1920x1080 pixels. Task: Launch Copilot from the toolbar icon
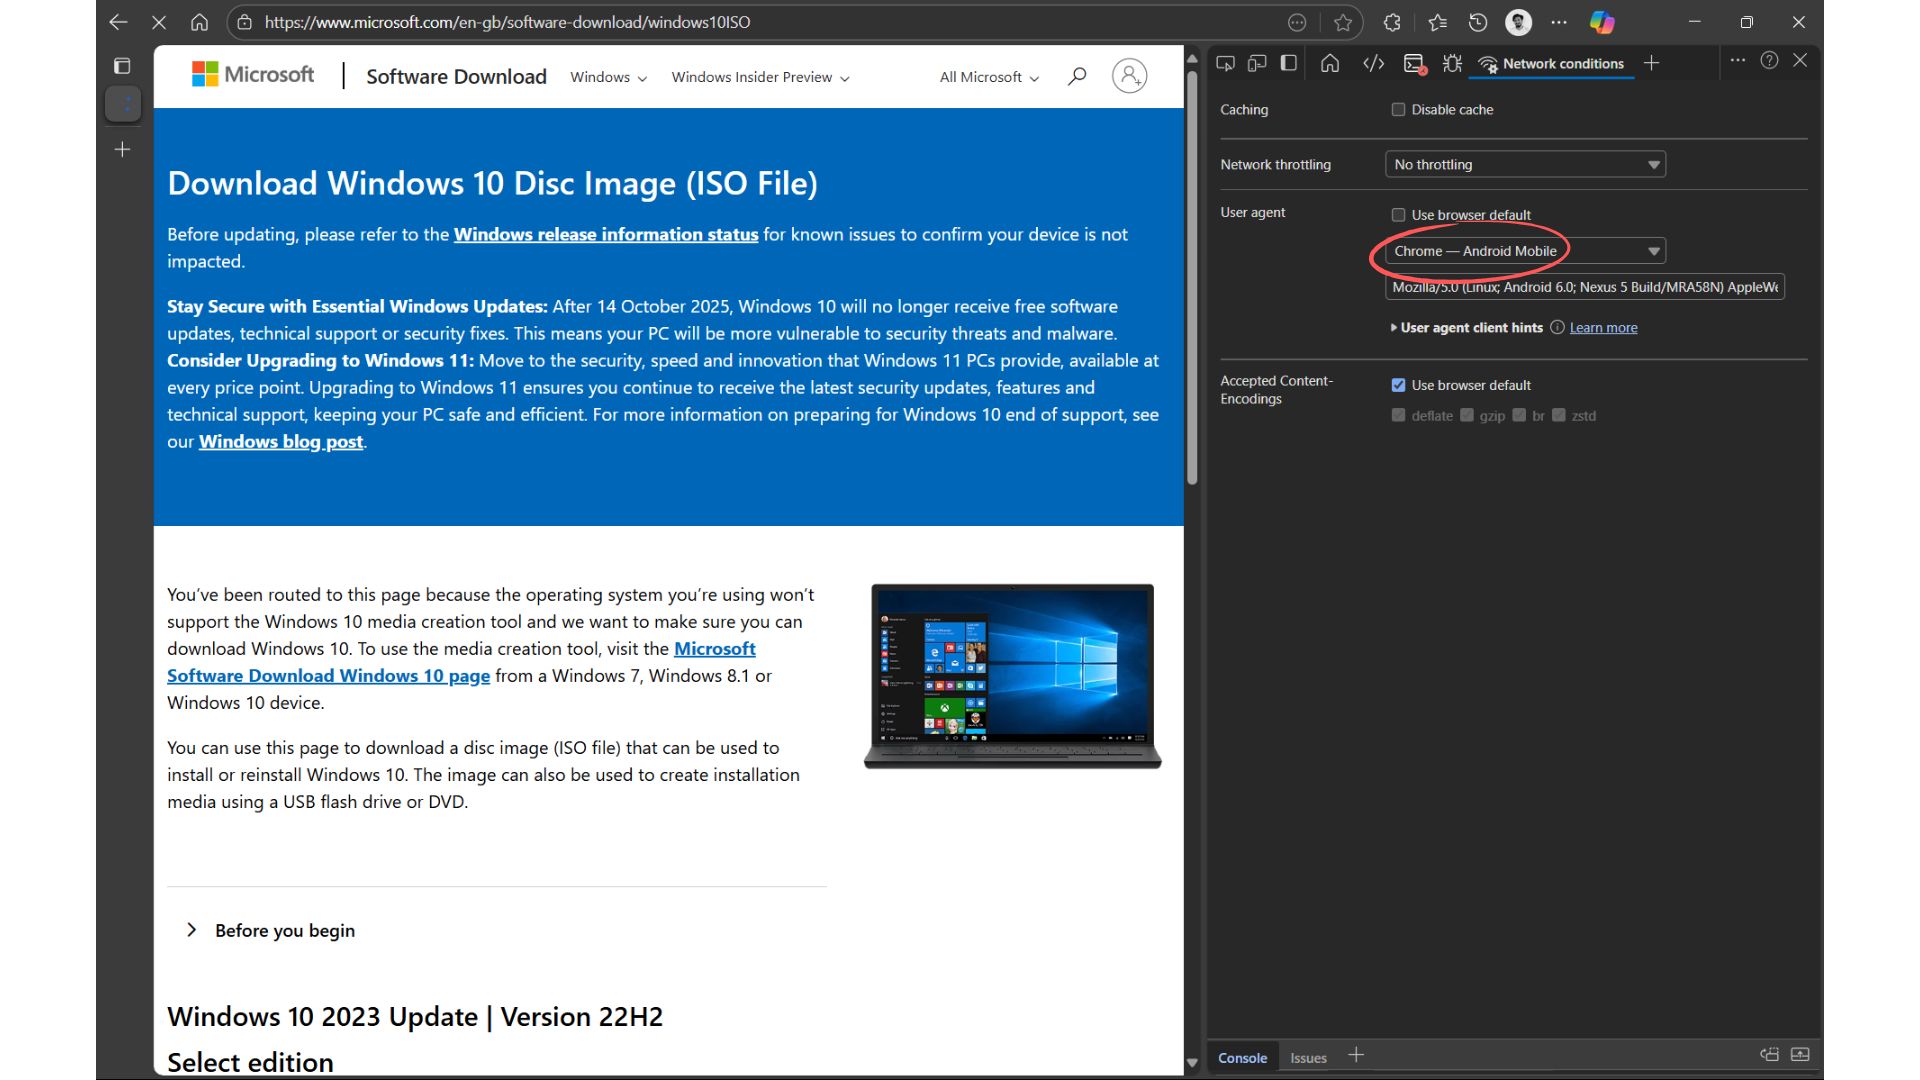pos(1602,22)
